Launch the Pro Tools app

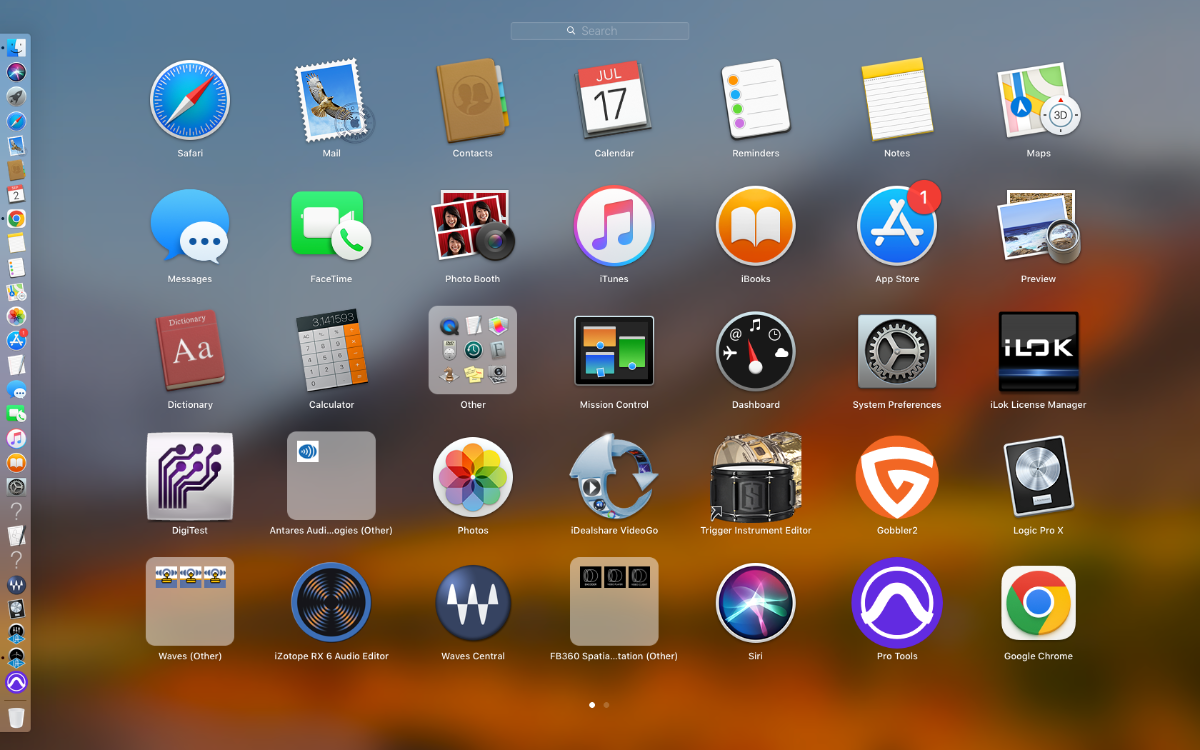click(x=896, y=603)
